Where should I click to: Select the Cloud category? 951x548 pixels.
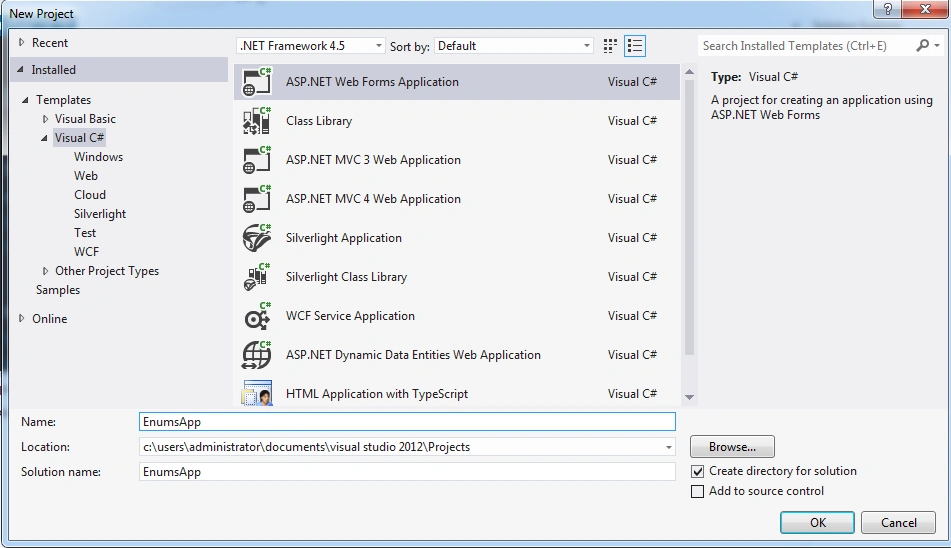click(90, 195)
